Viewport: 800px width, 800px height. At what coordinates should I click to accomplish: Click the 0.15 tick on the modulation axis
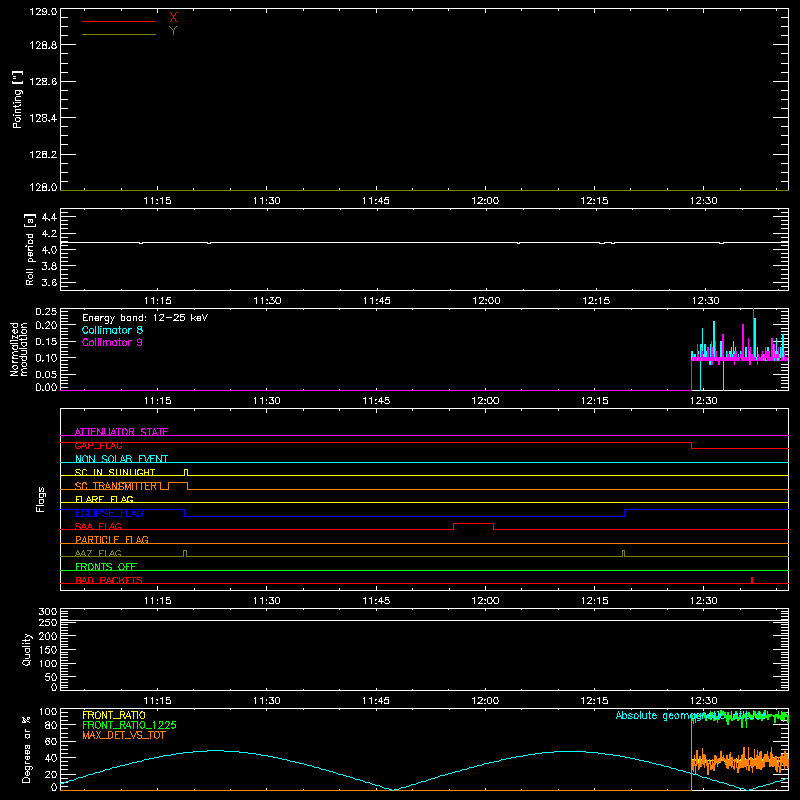coord(46,341)
